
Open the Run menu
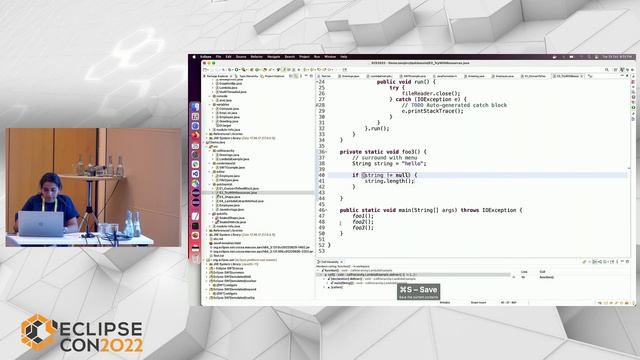[317, 57]
